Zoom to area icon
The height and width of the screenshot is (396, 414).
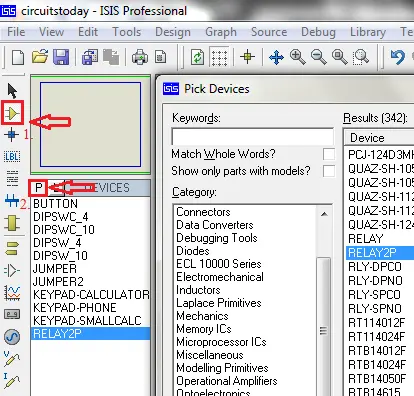(361, 57)
